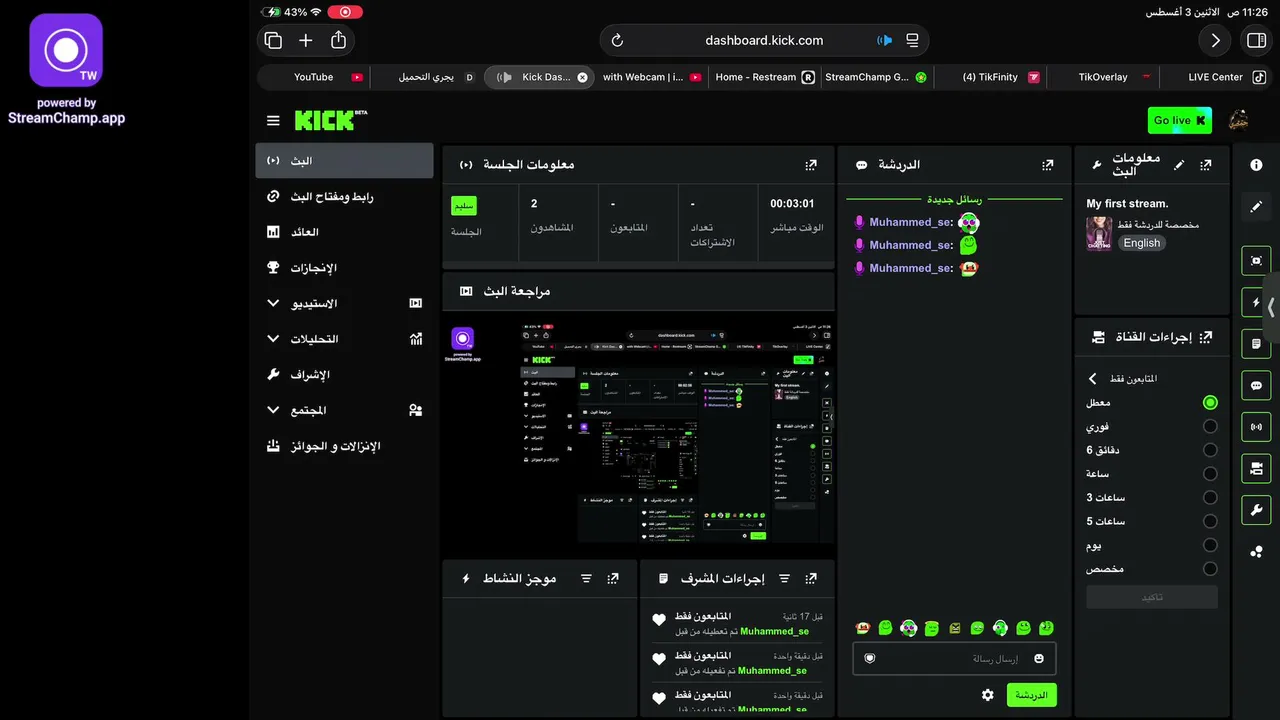Toggle the chat bubble widget in the right rail
Viewport: 1280px width, 720px height.
coord(1256,386)
